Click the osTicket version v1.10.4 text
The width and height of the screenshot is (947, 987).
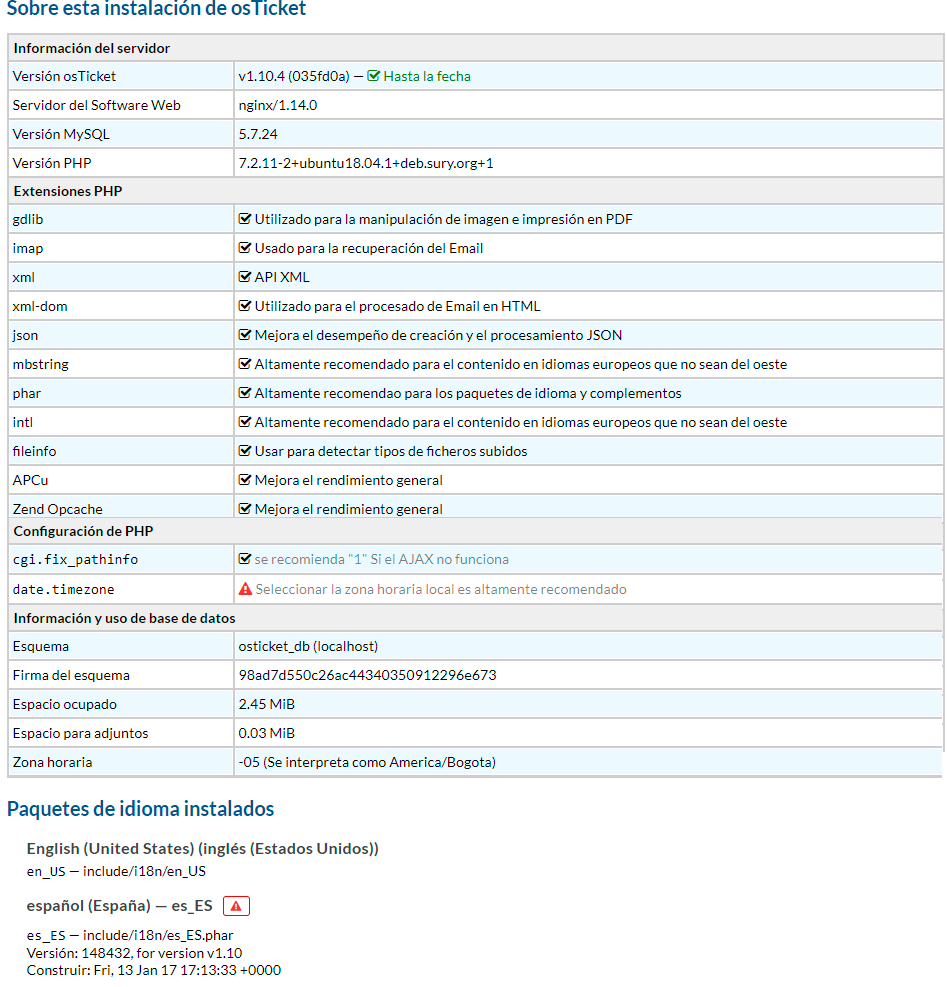click(x=293, y=76)
